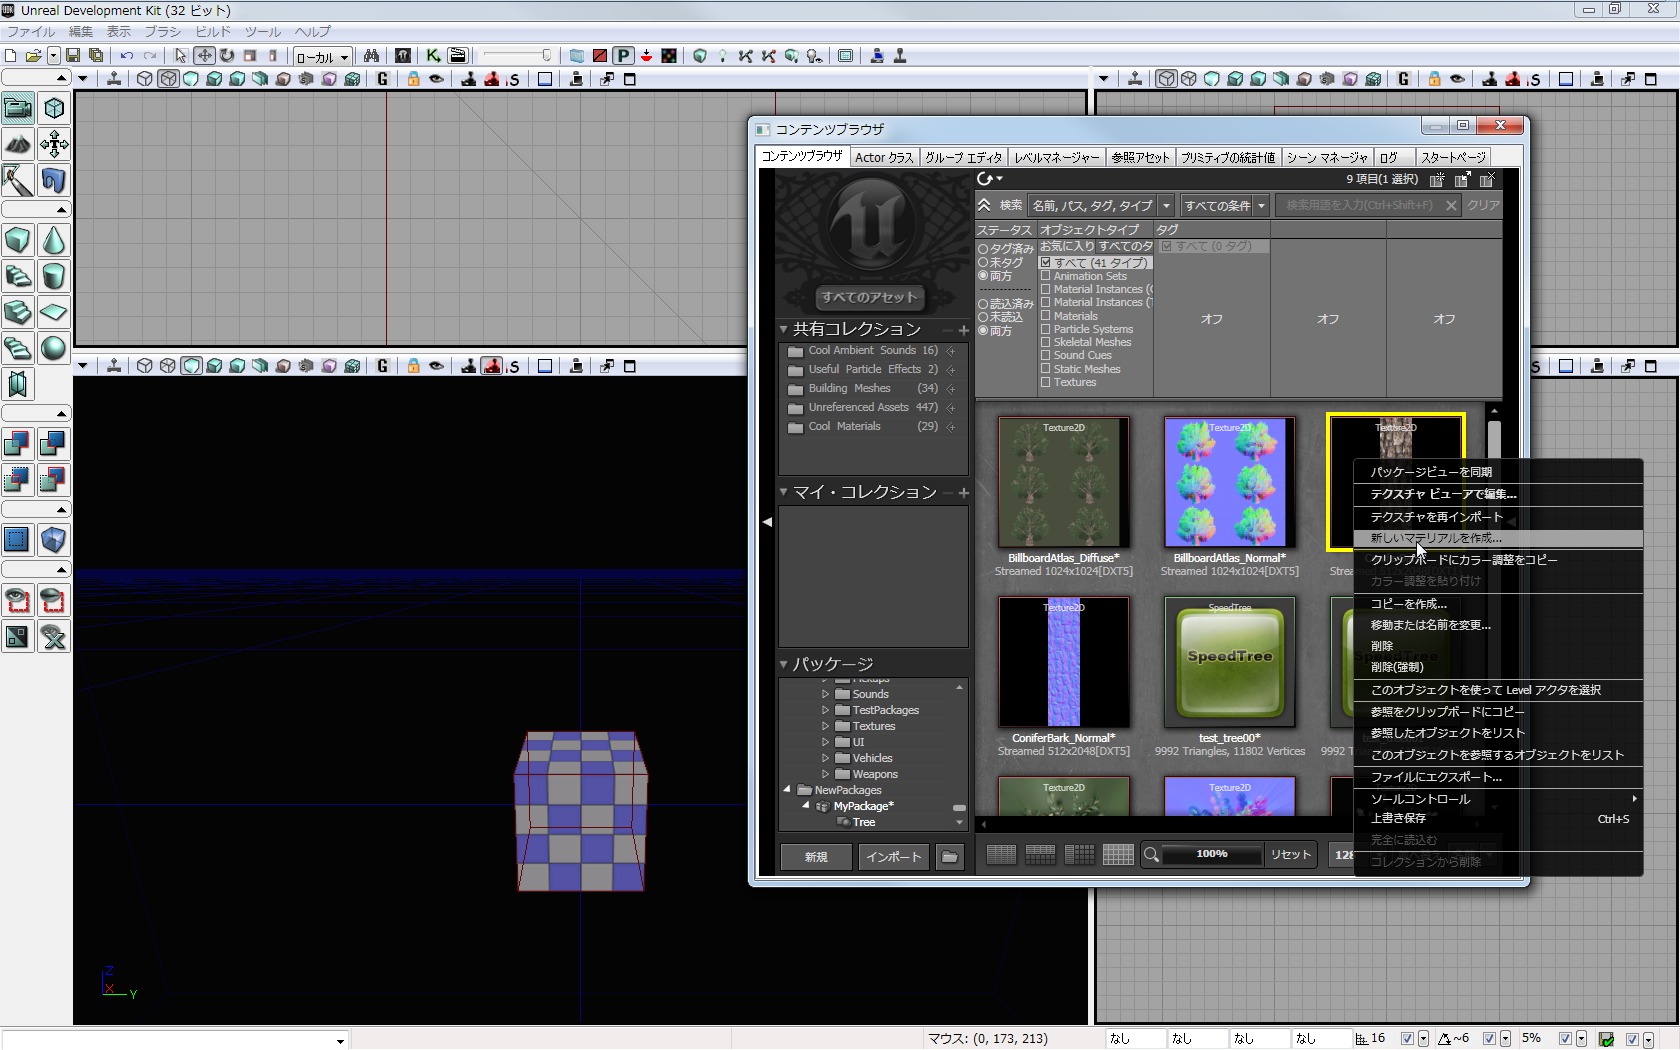Open folder icon next to Import button

pyautogui.click(x=949, y=856)
